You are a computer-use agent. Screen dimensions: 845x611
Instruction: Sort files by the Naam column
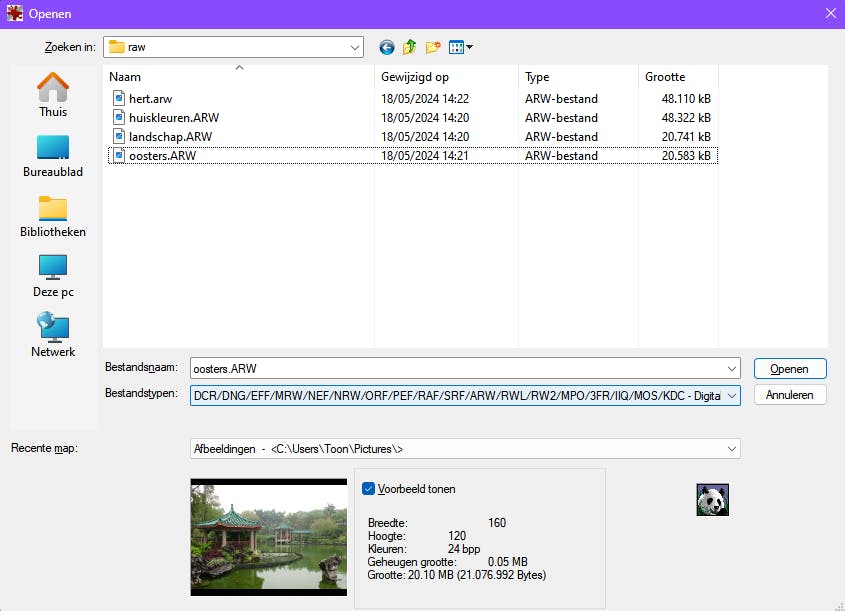(x=127, y=77)
